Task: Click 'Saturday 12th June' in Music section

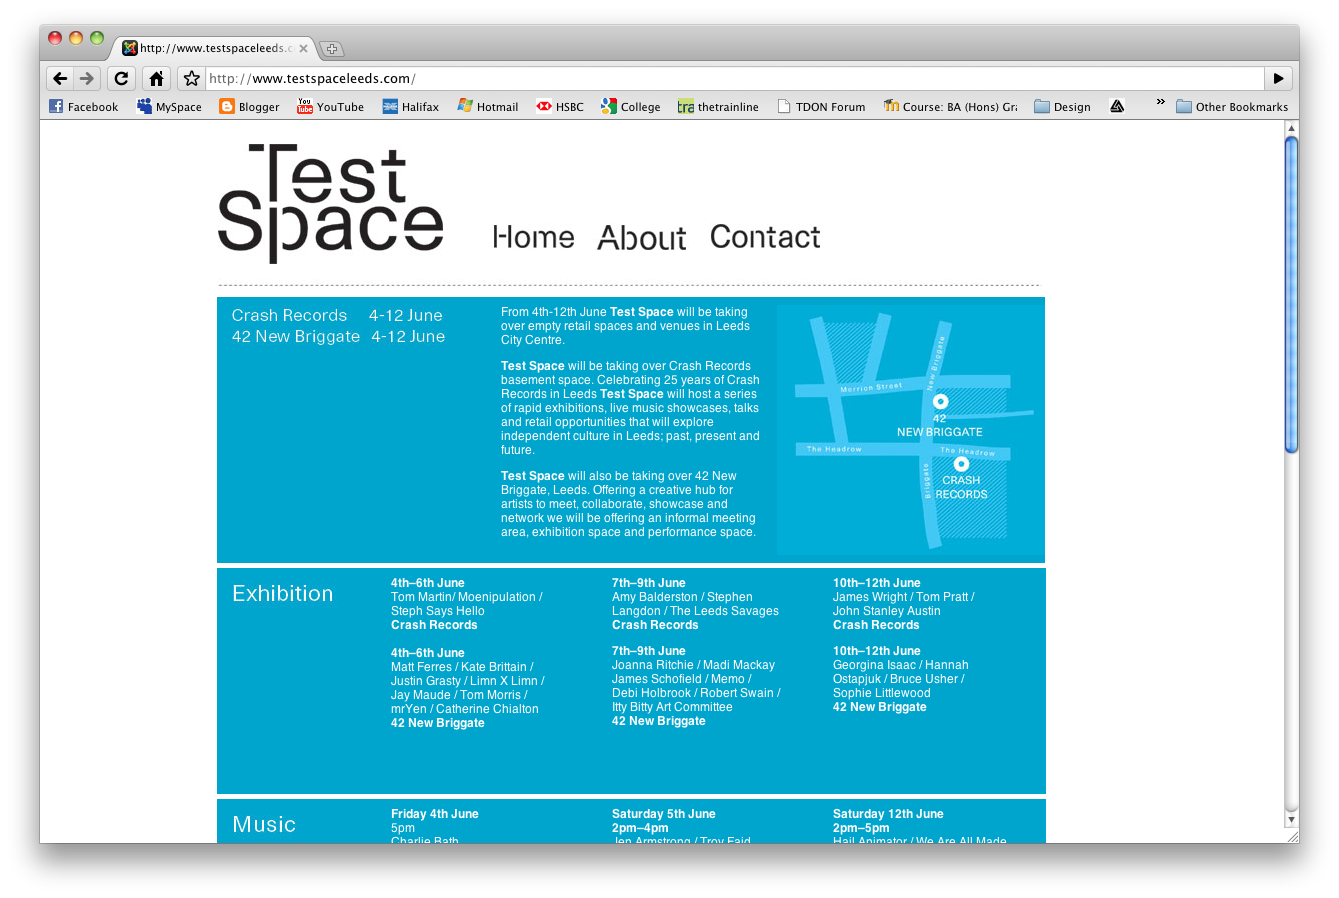Action: [x=888, y=814]
